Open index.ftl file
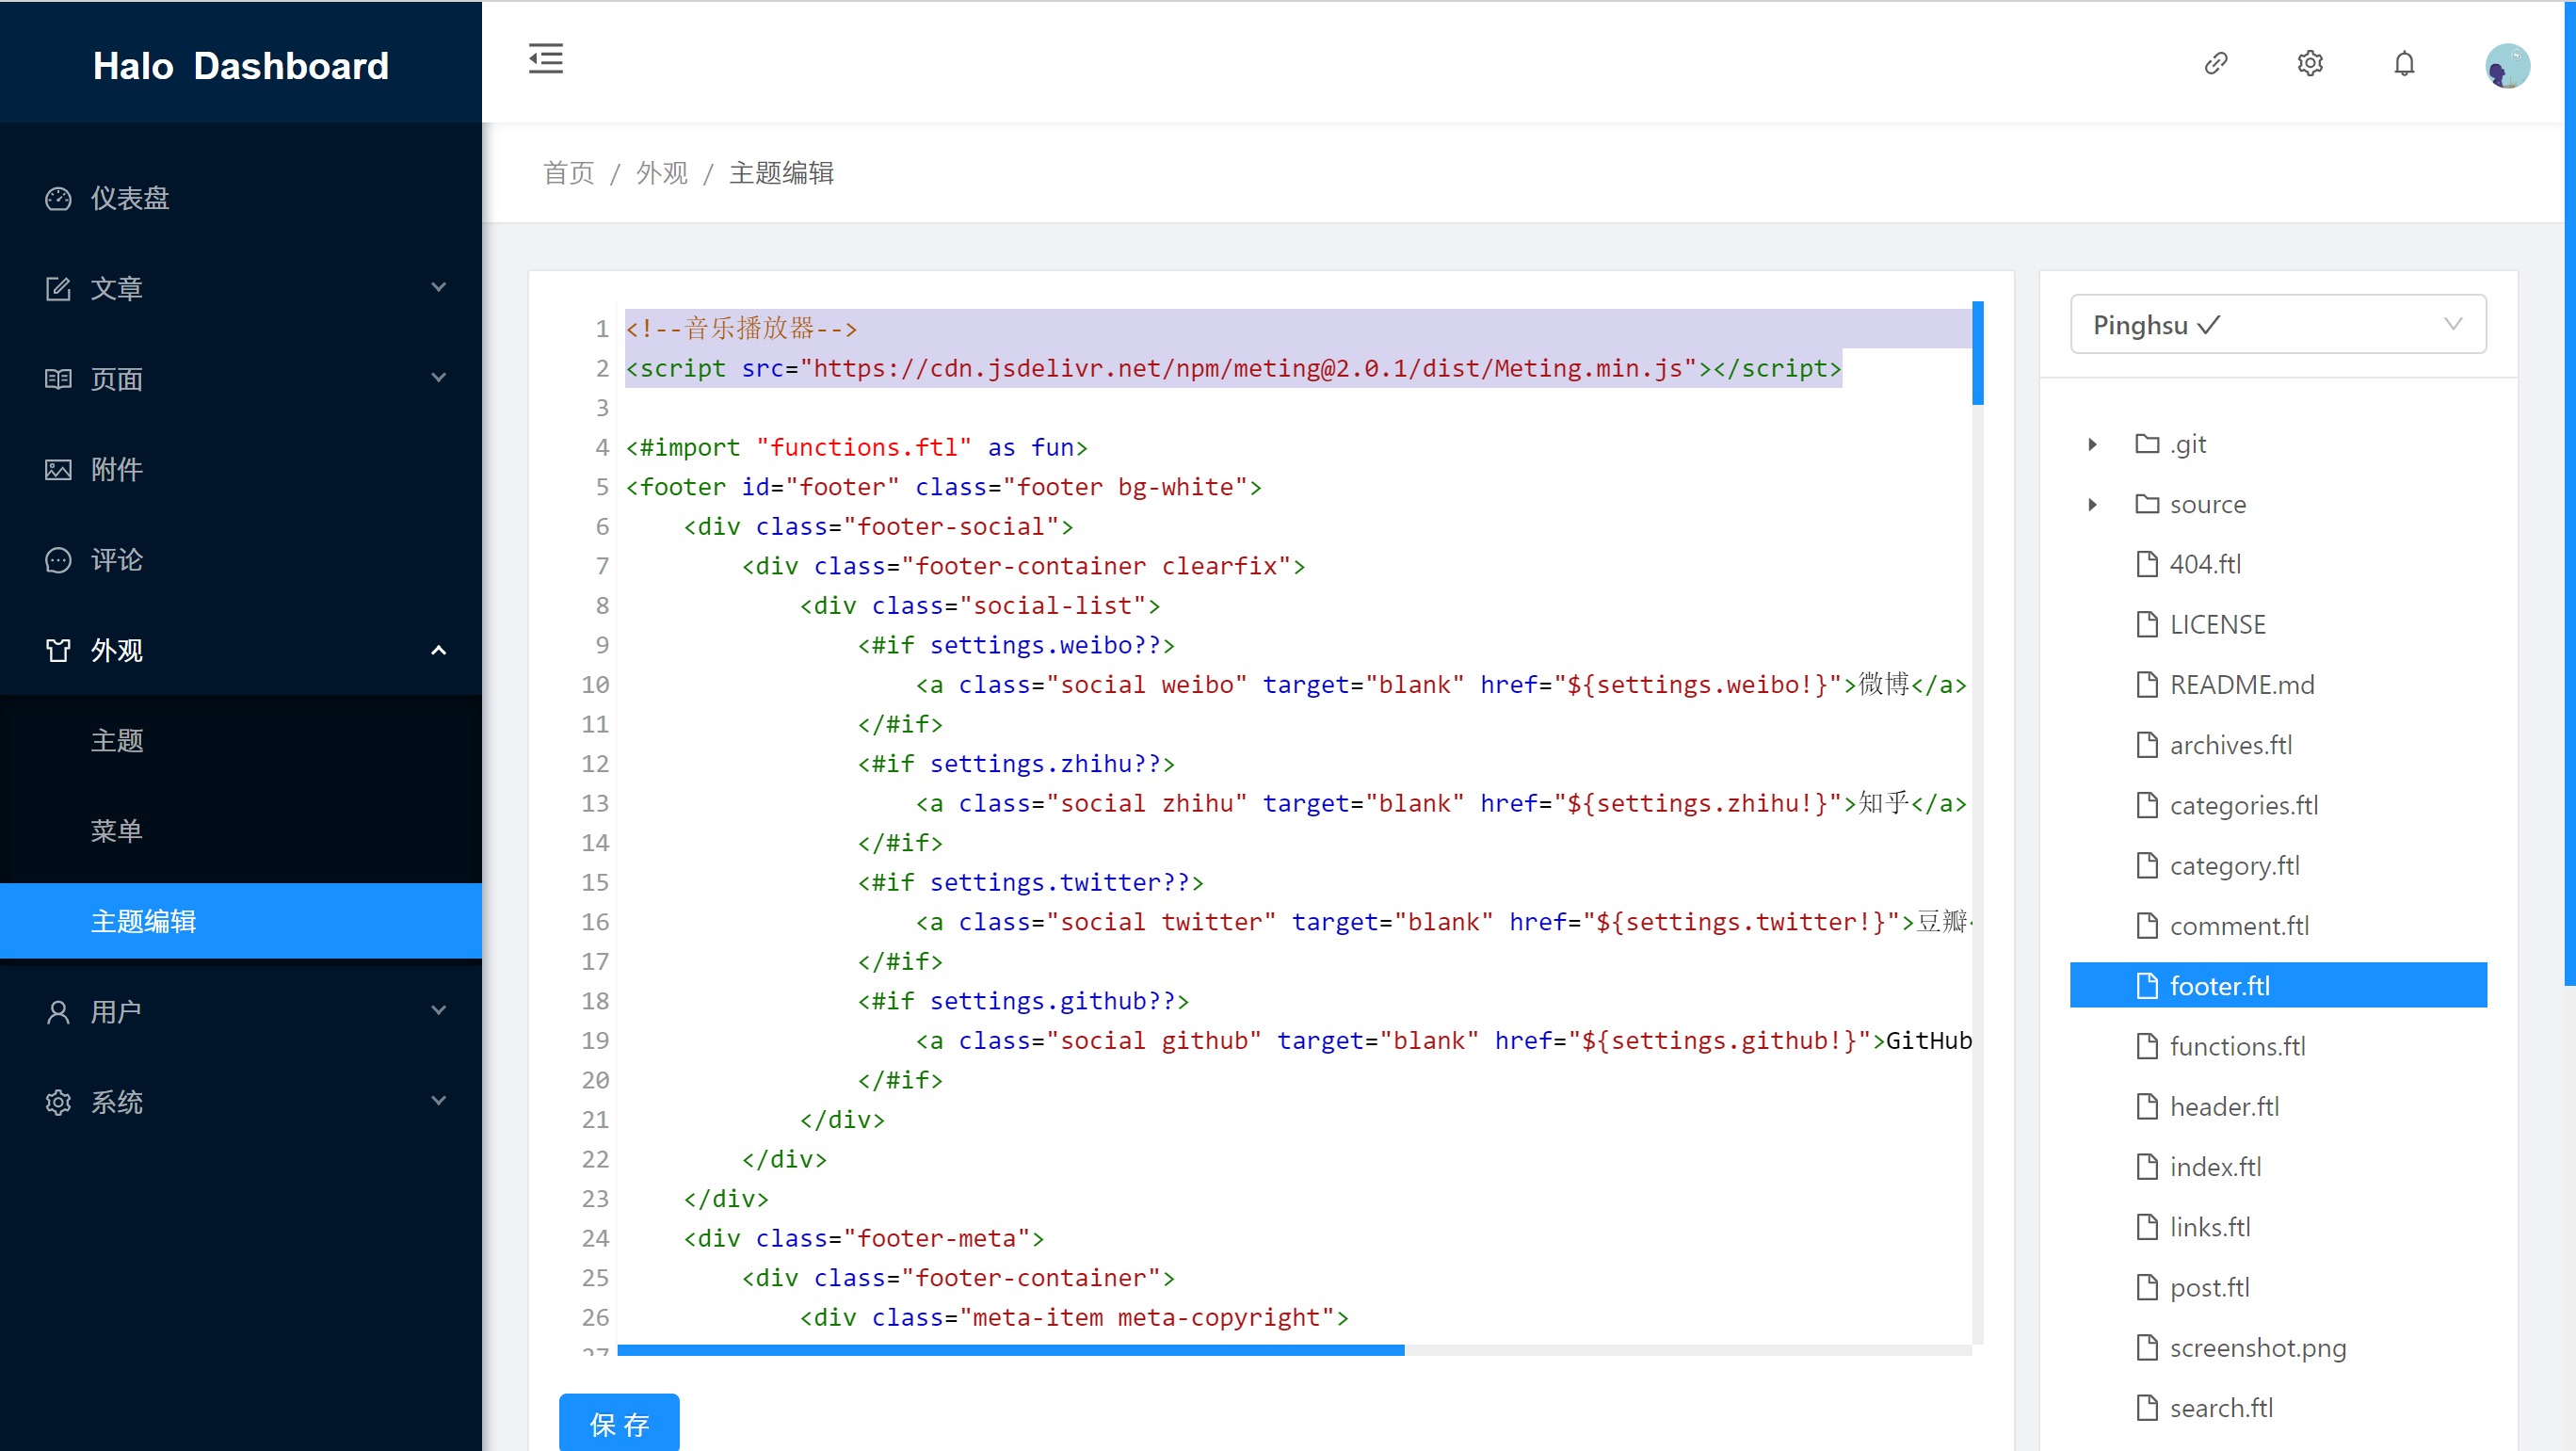The image size is (2576, 1451). (2198, 1167)
